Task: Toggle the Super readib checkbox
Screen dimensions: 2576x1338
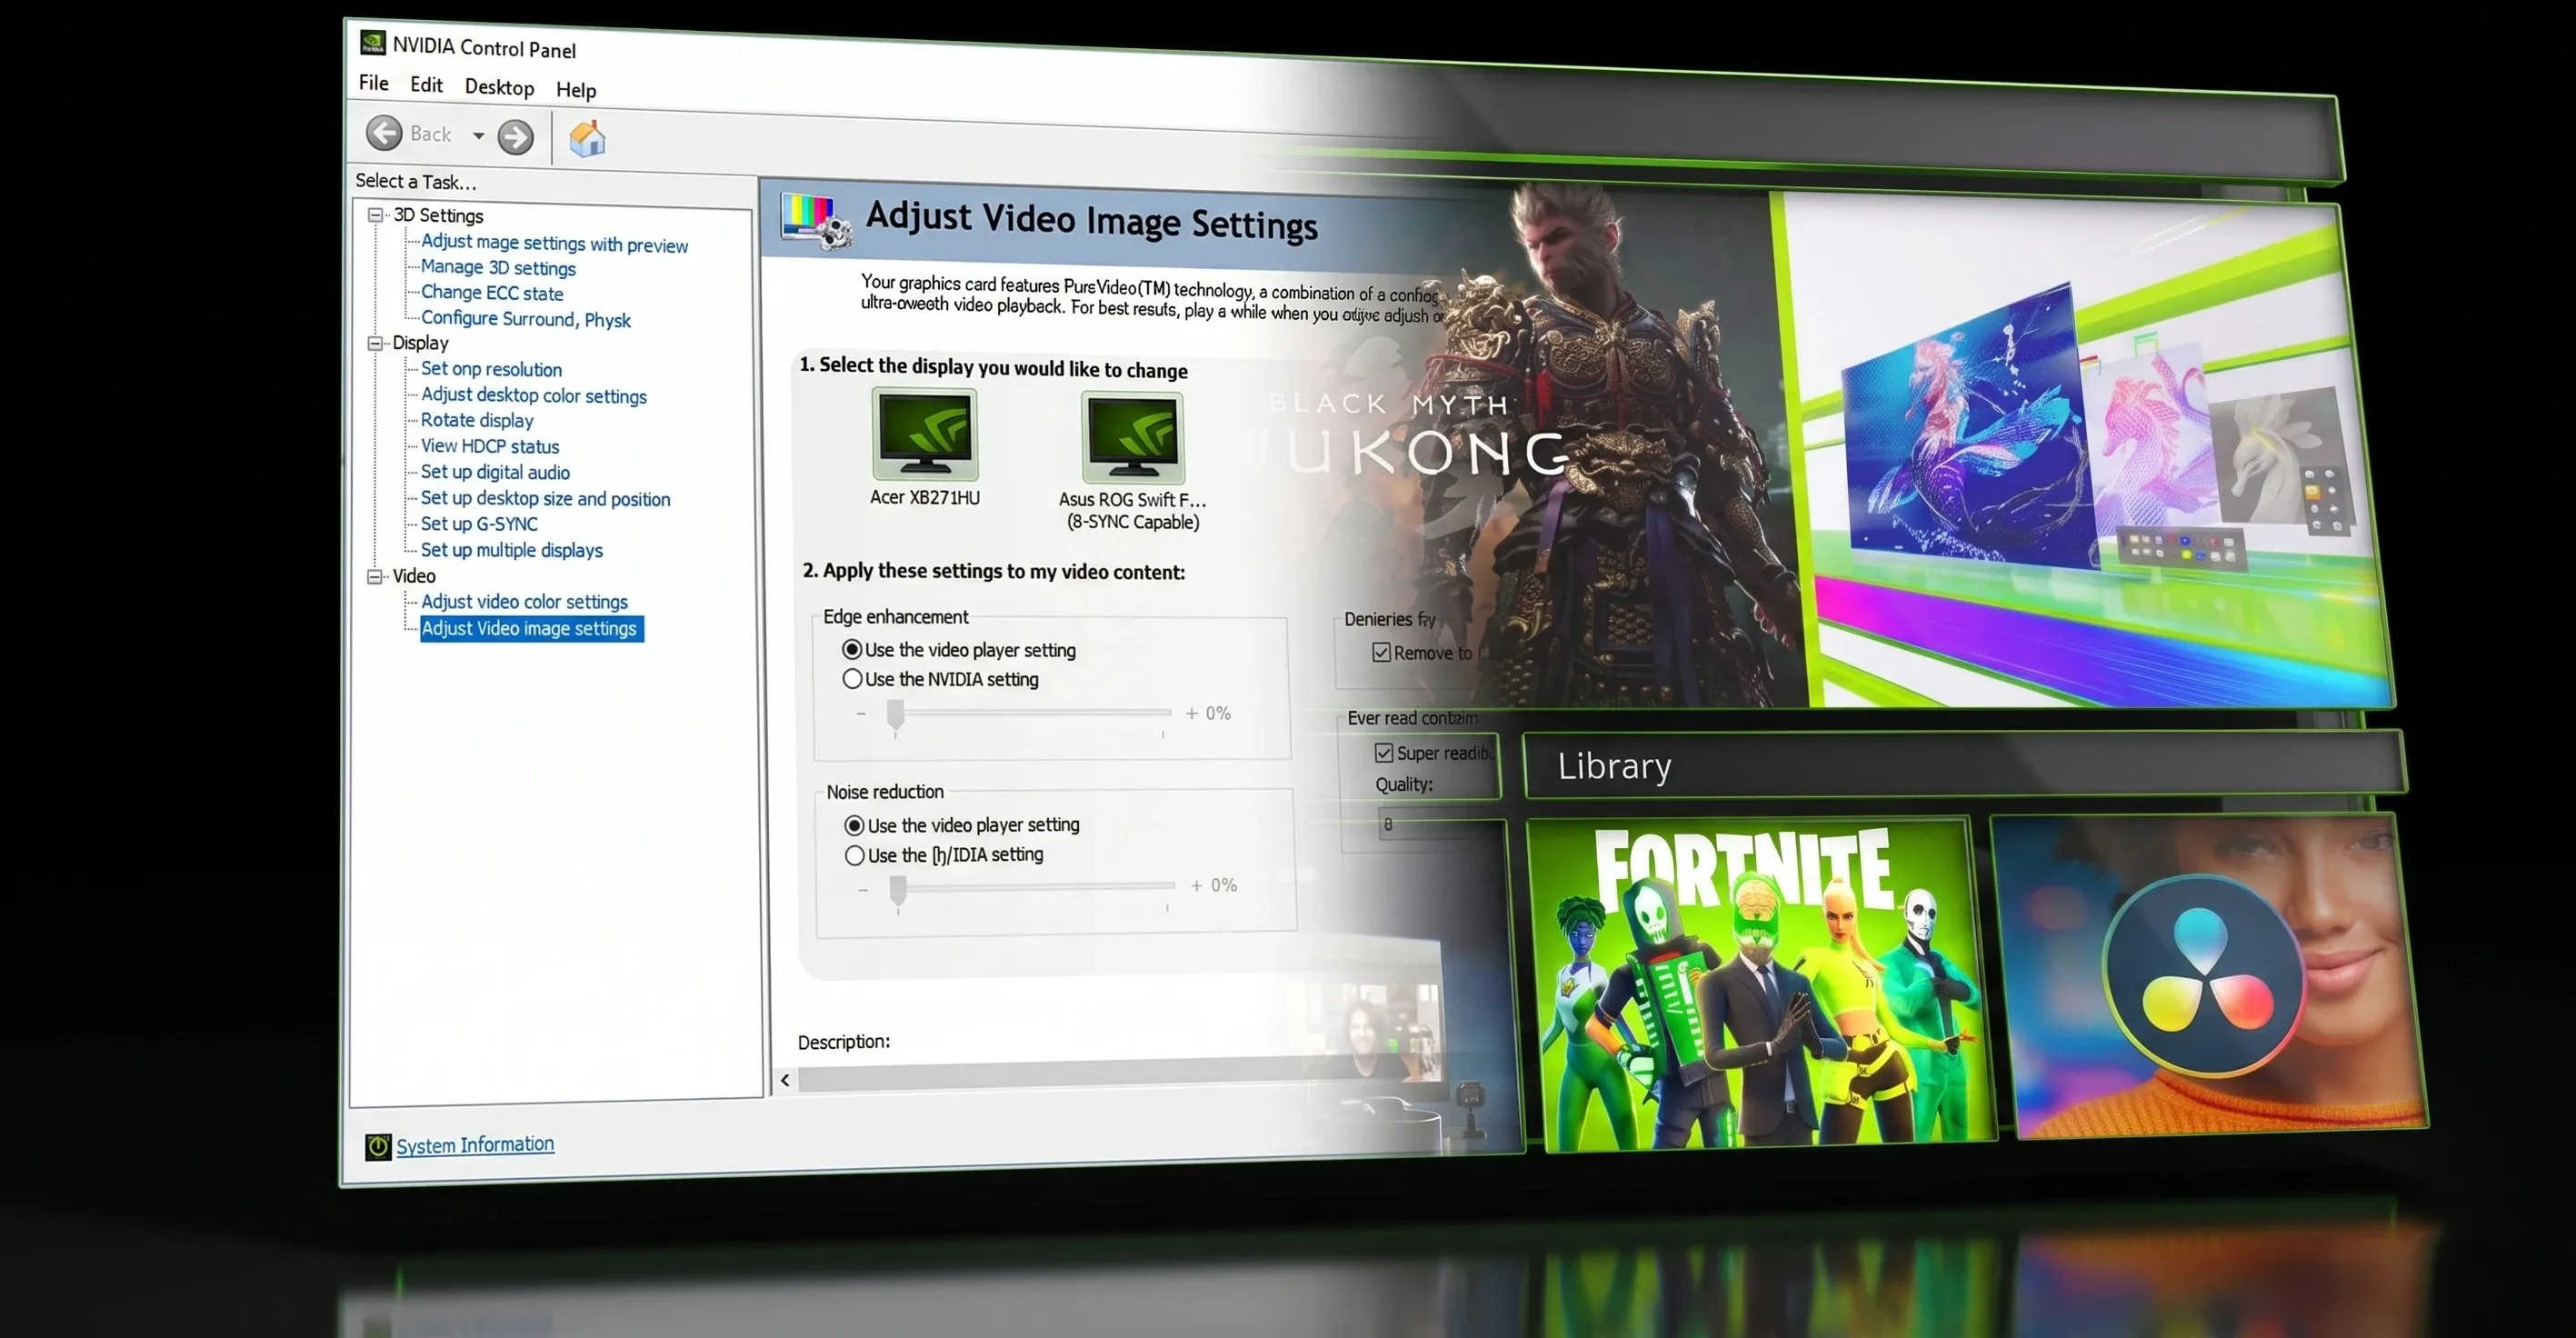Action: 1384,752
